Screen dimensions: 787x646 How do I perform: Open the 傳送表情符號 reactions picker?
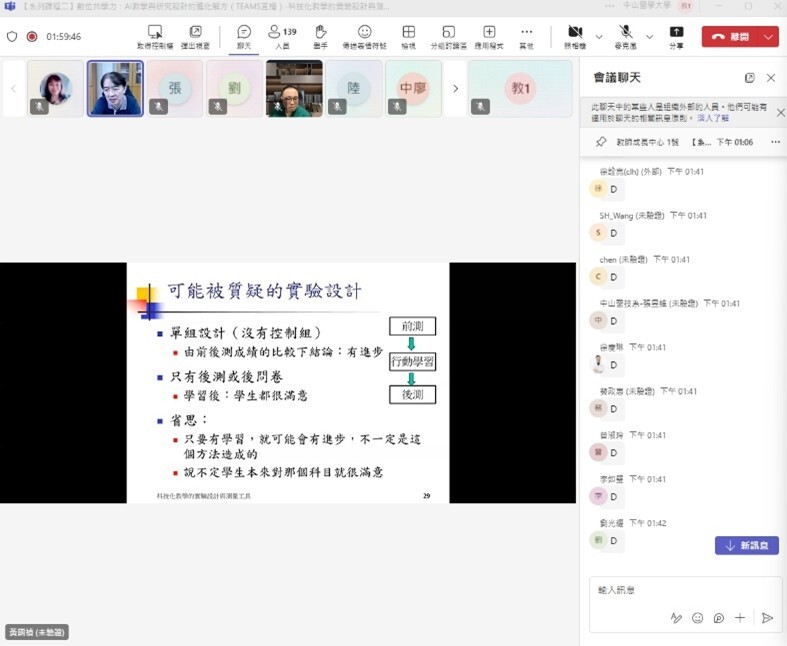point(365,36)
